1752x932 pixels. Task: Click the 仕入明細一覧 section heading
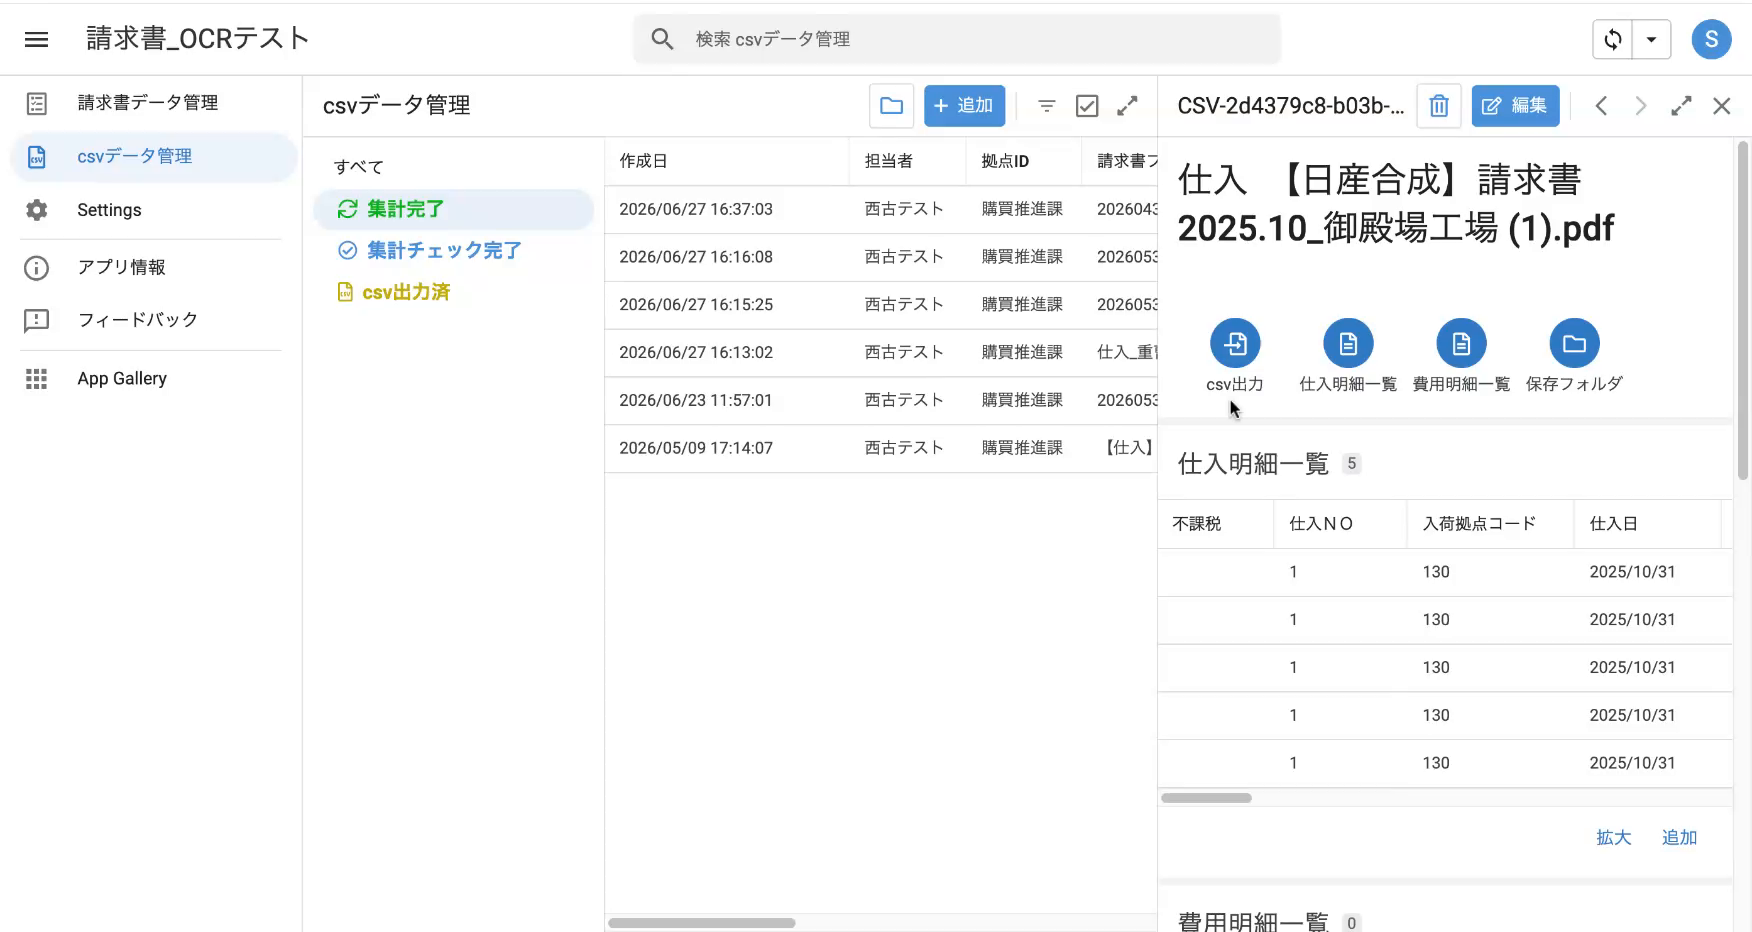(1253, 464)
